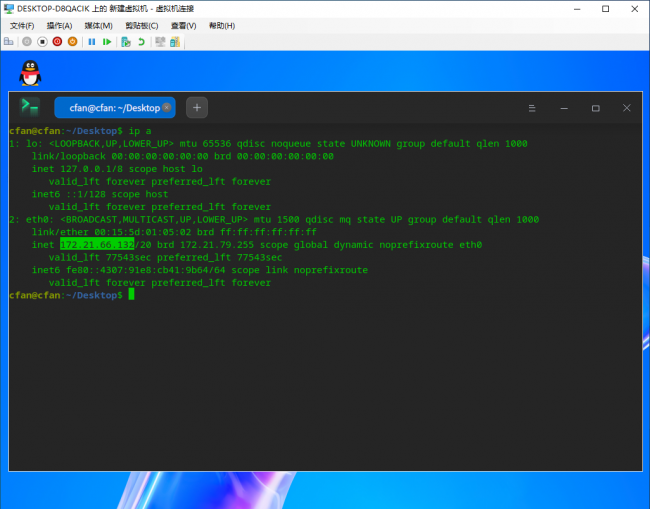
Task: Shut down the VM with the red power icon
Action: coord(57,41)
